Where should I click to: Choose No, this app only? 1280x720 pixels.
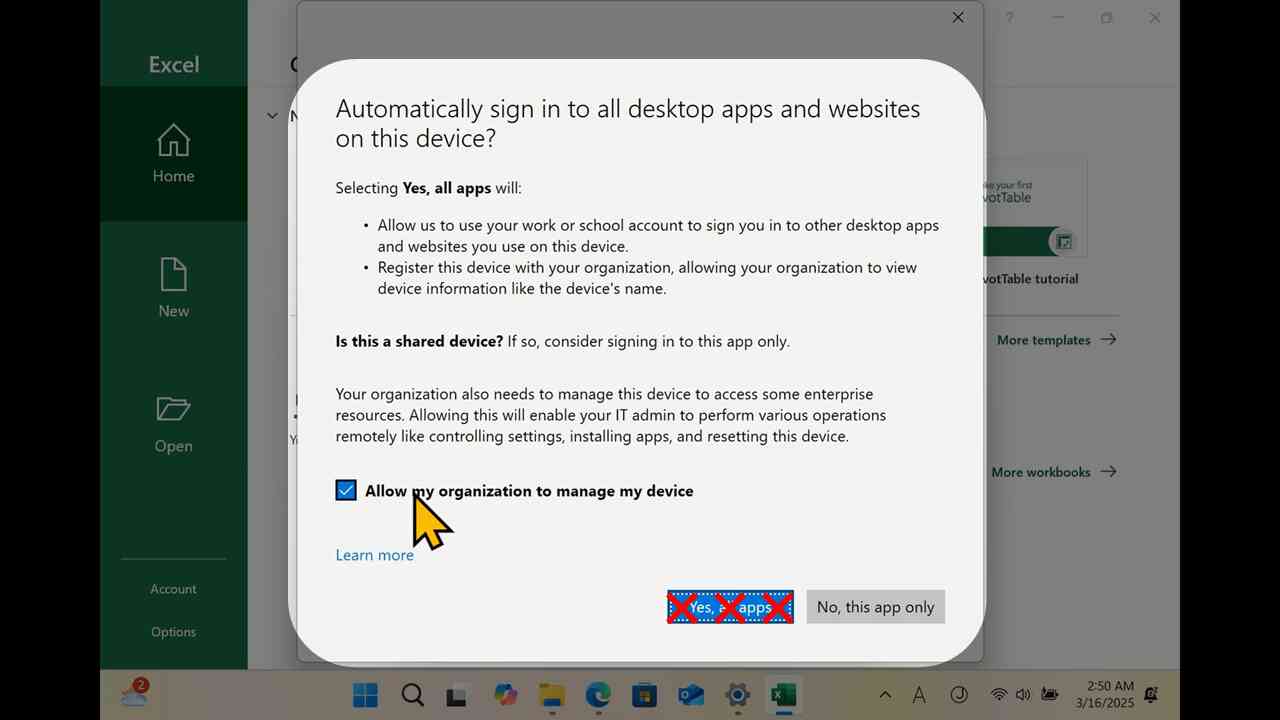875,607
